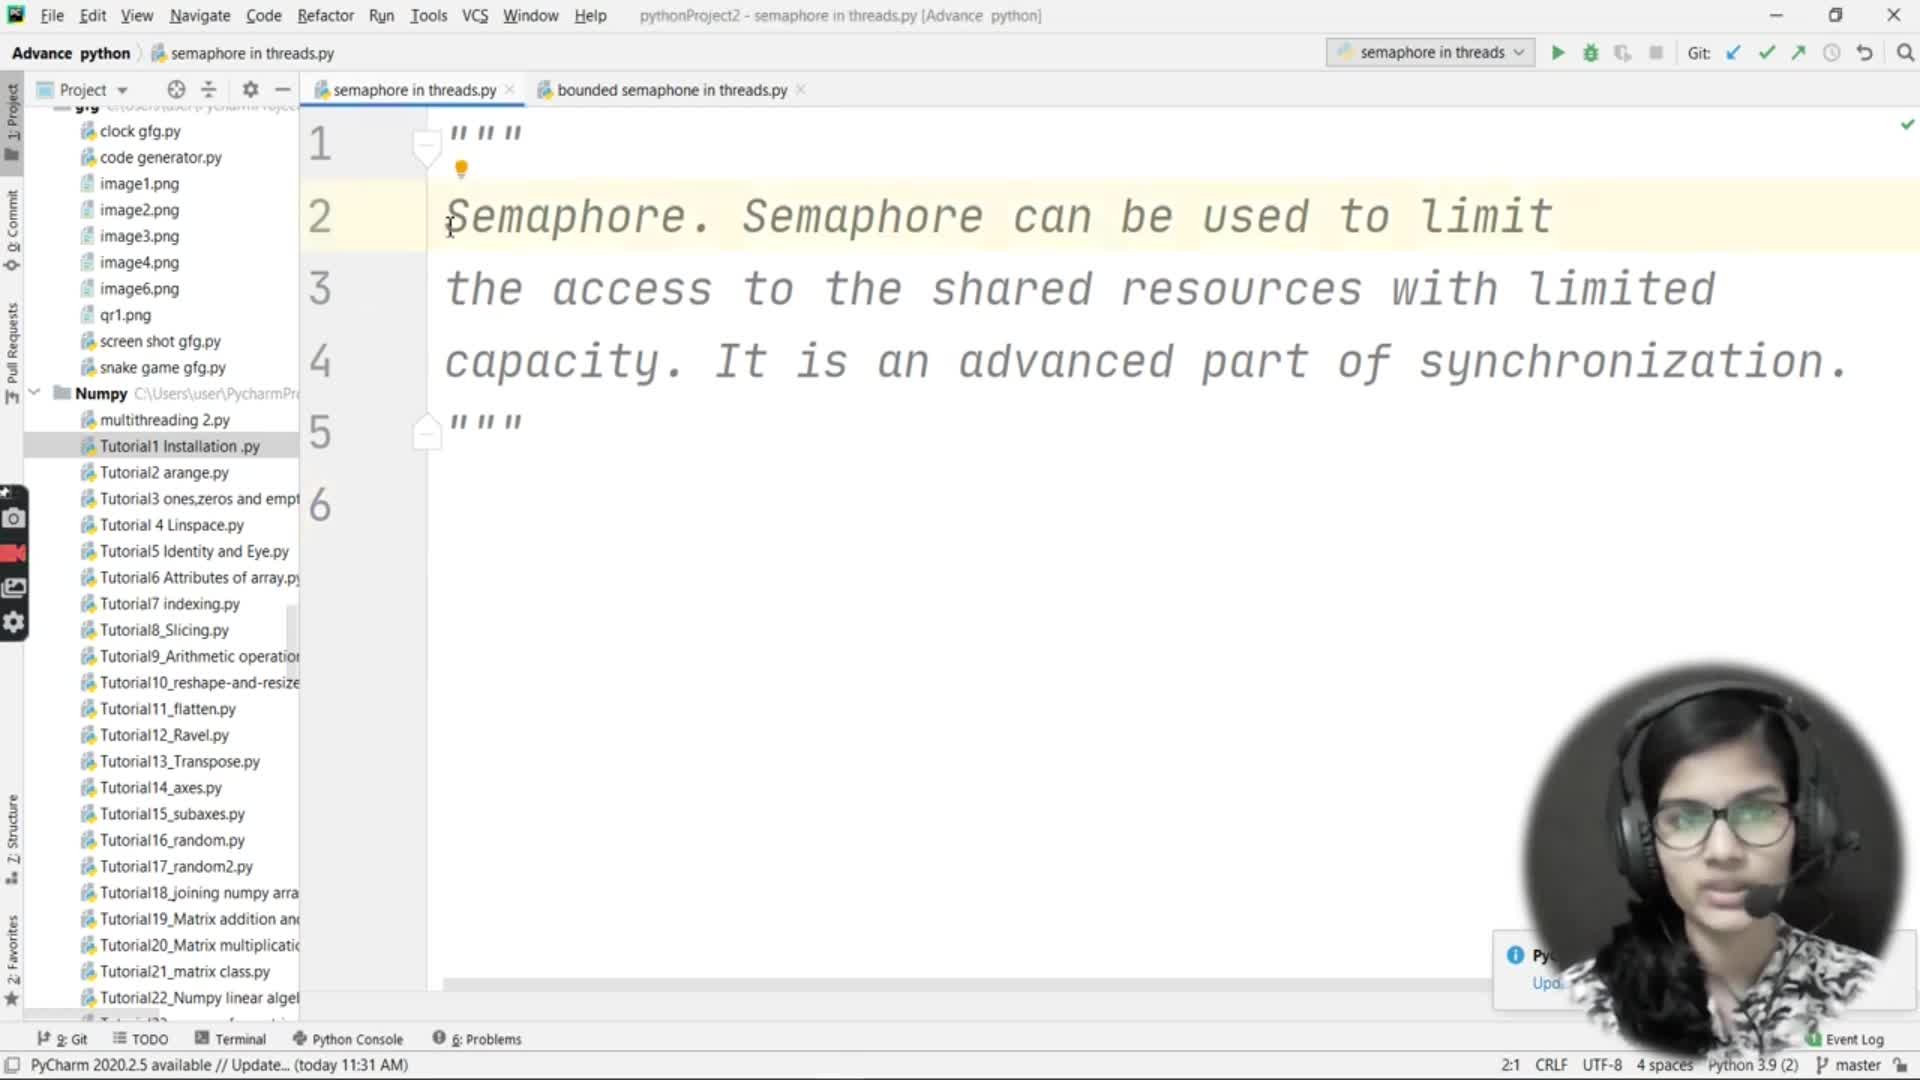
Task: Run the semaphore in threads configuration
Action: click(x=1557, y=53)
